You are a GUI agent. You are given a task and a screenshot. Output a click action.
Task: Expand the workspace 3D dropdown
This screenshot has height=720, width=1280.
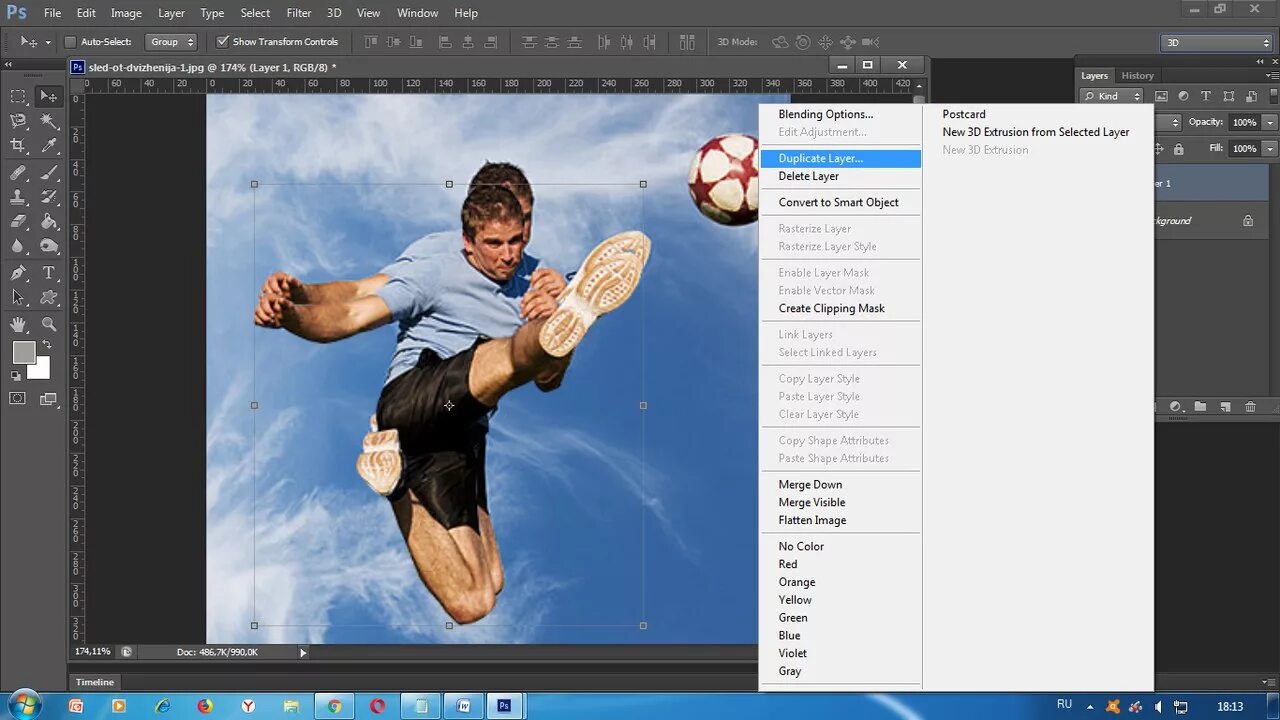(x=1216, y=43)
